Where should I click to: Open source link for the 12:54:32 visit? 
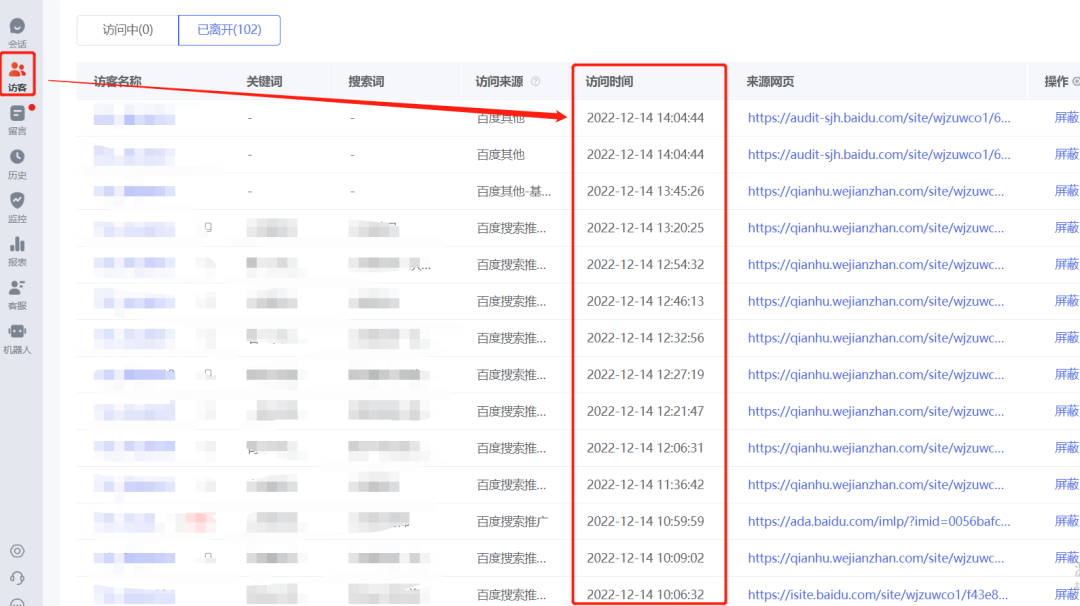(x=875, y=264)
